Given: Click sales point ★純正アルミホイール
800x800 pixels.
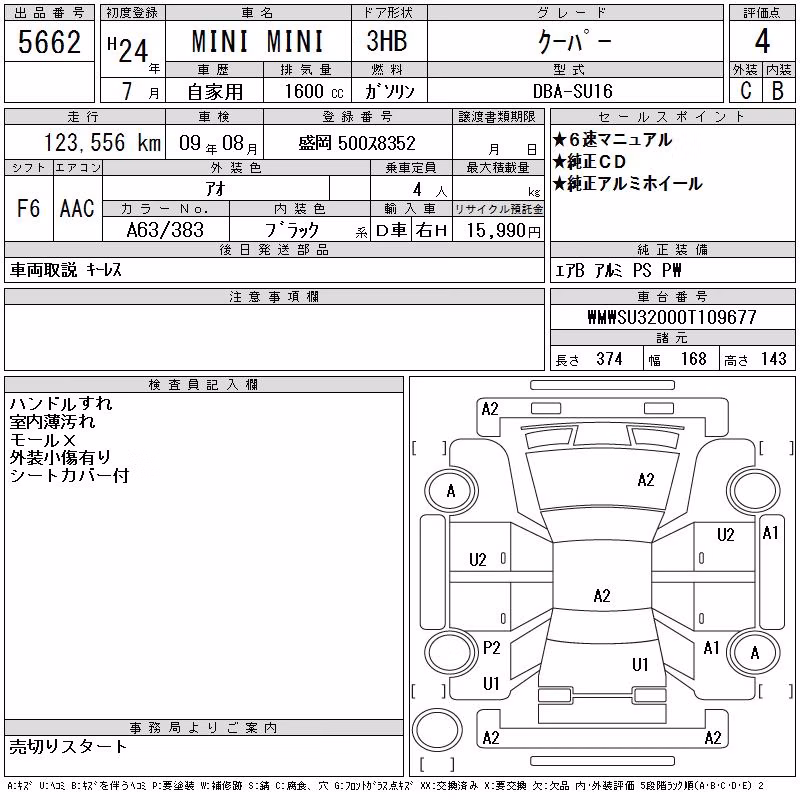Looking at the screenshot, I should click(628, 184).
